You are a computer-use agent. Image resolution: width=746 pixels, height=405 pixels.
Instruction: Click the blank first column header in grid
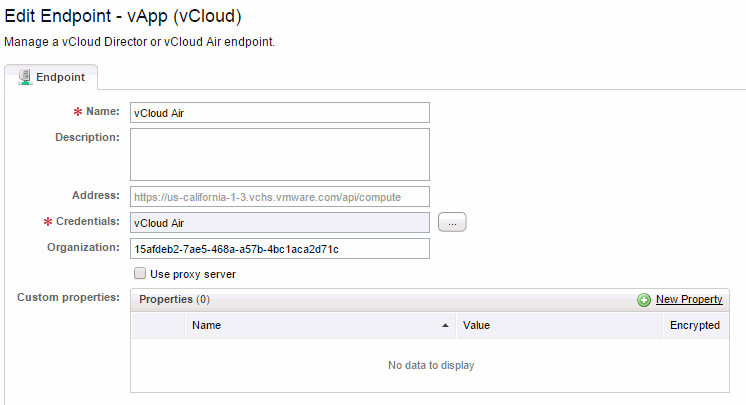coord(158,325)
